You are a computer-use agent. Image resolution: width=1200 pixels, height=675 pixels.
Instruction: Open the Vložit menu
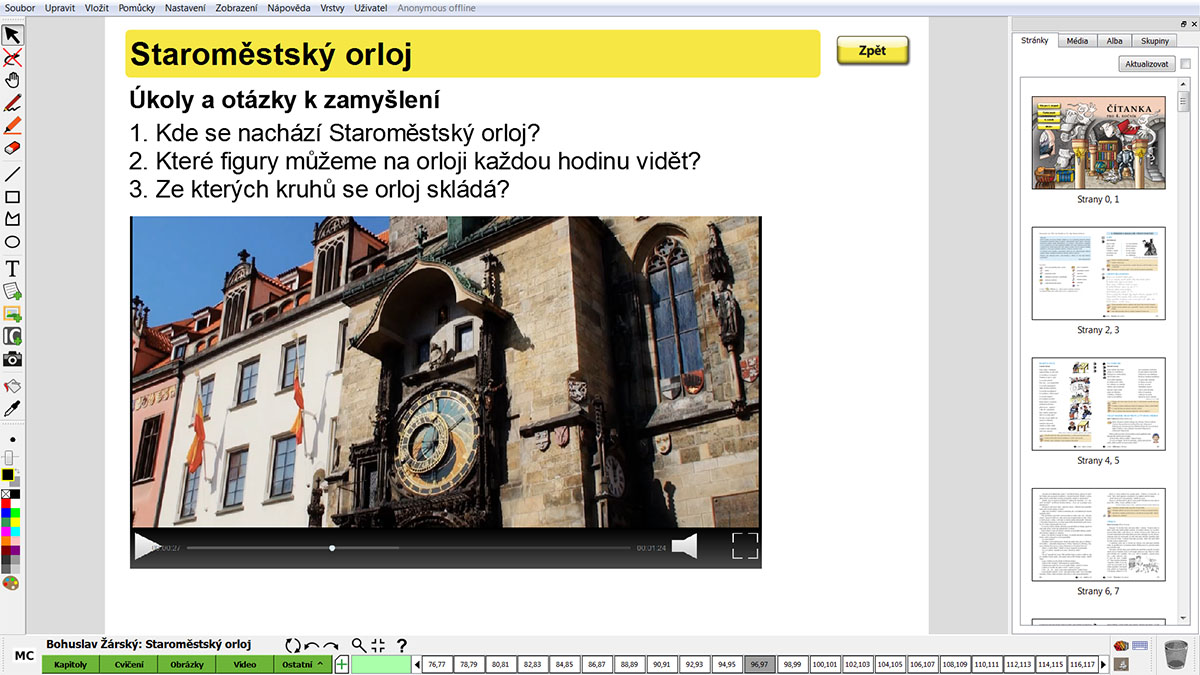pos(97,8)
